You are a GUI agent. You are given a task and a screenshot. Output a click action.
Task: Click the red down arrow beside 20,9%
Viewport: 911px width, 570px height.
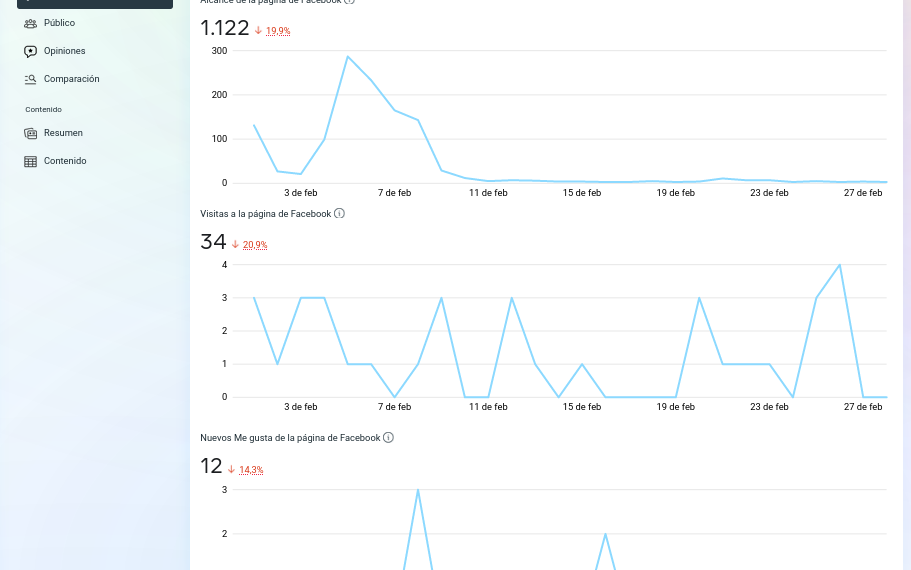pyautogui.click(x=235, y=244)
